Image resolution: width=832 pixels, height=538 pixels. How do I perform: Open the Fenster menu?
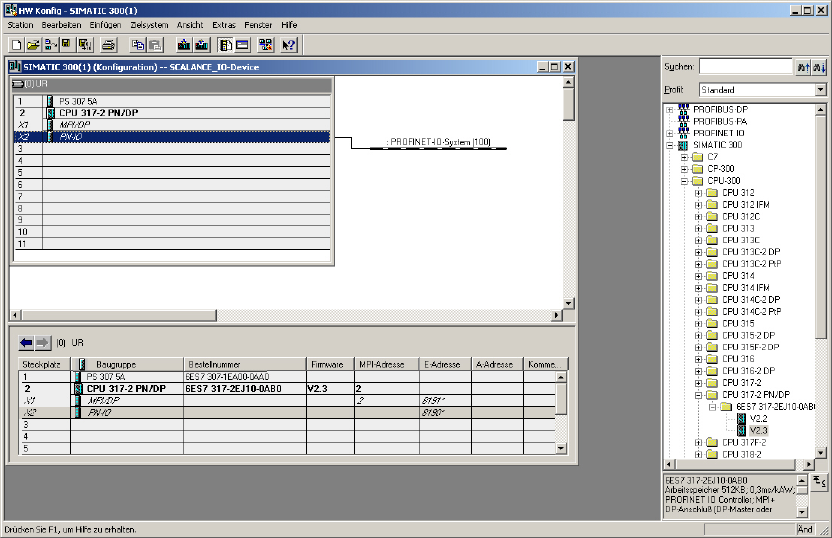[258, 25]
